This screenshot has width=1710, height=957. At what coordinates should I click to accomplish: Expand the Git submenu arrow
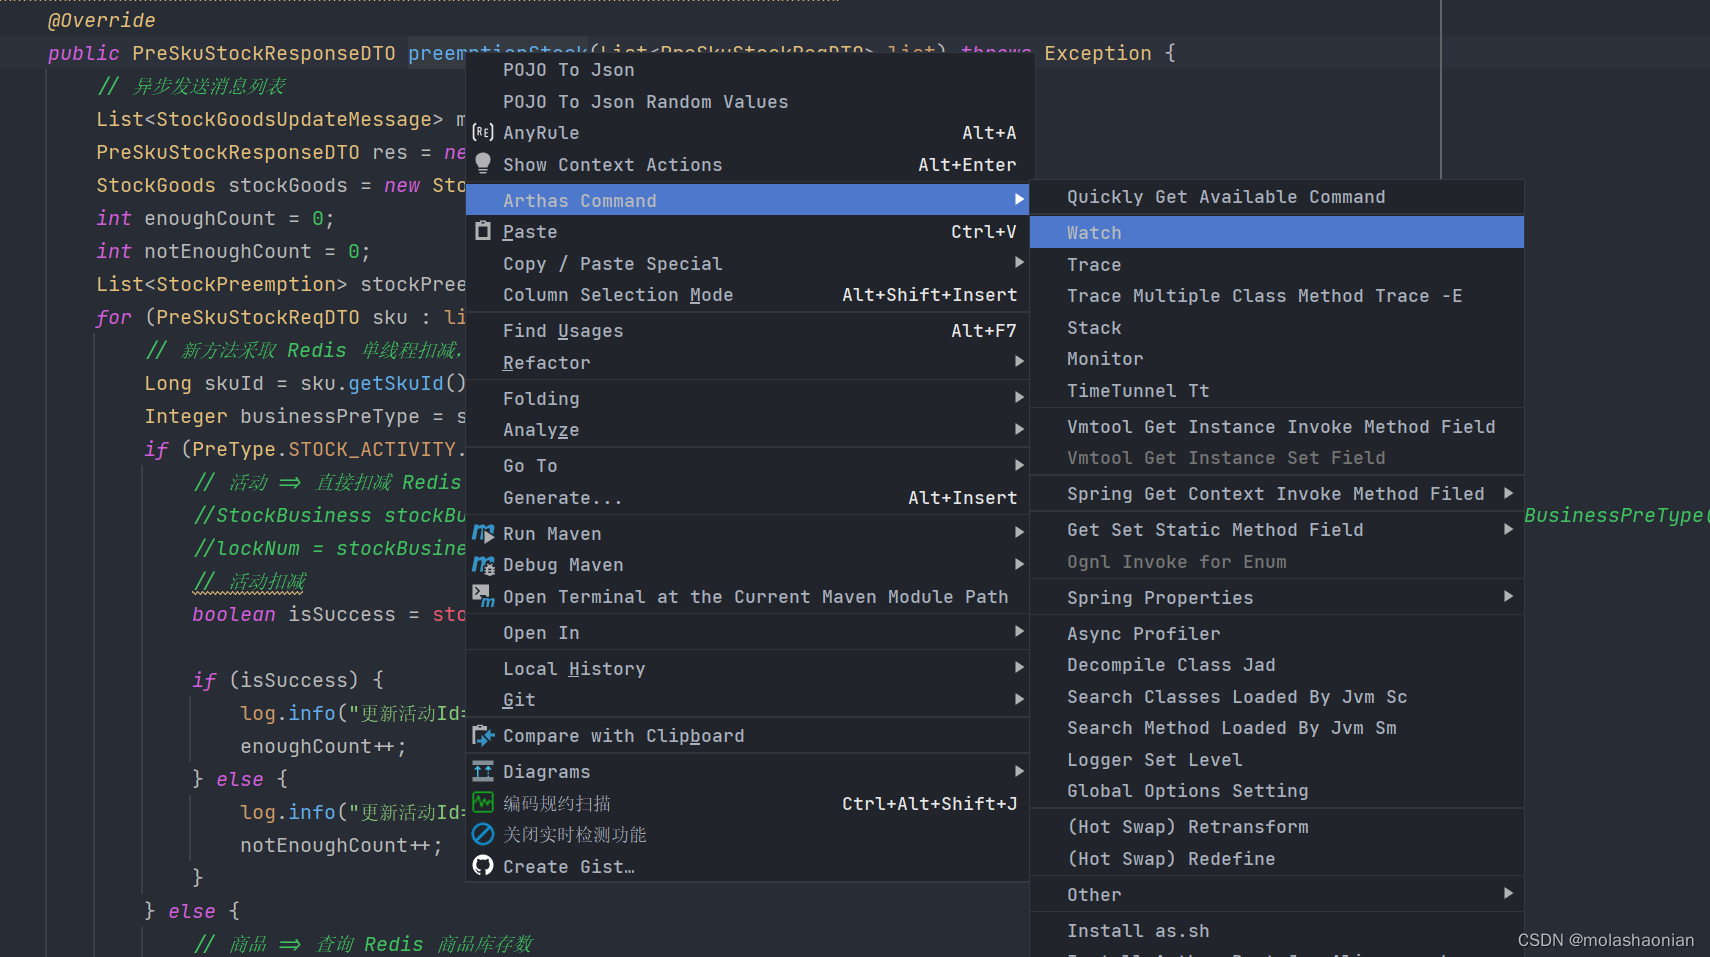click(x=1019, y=699)
